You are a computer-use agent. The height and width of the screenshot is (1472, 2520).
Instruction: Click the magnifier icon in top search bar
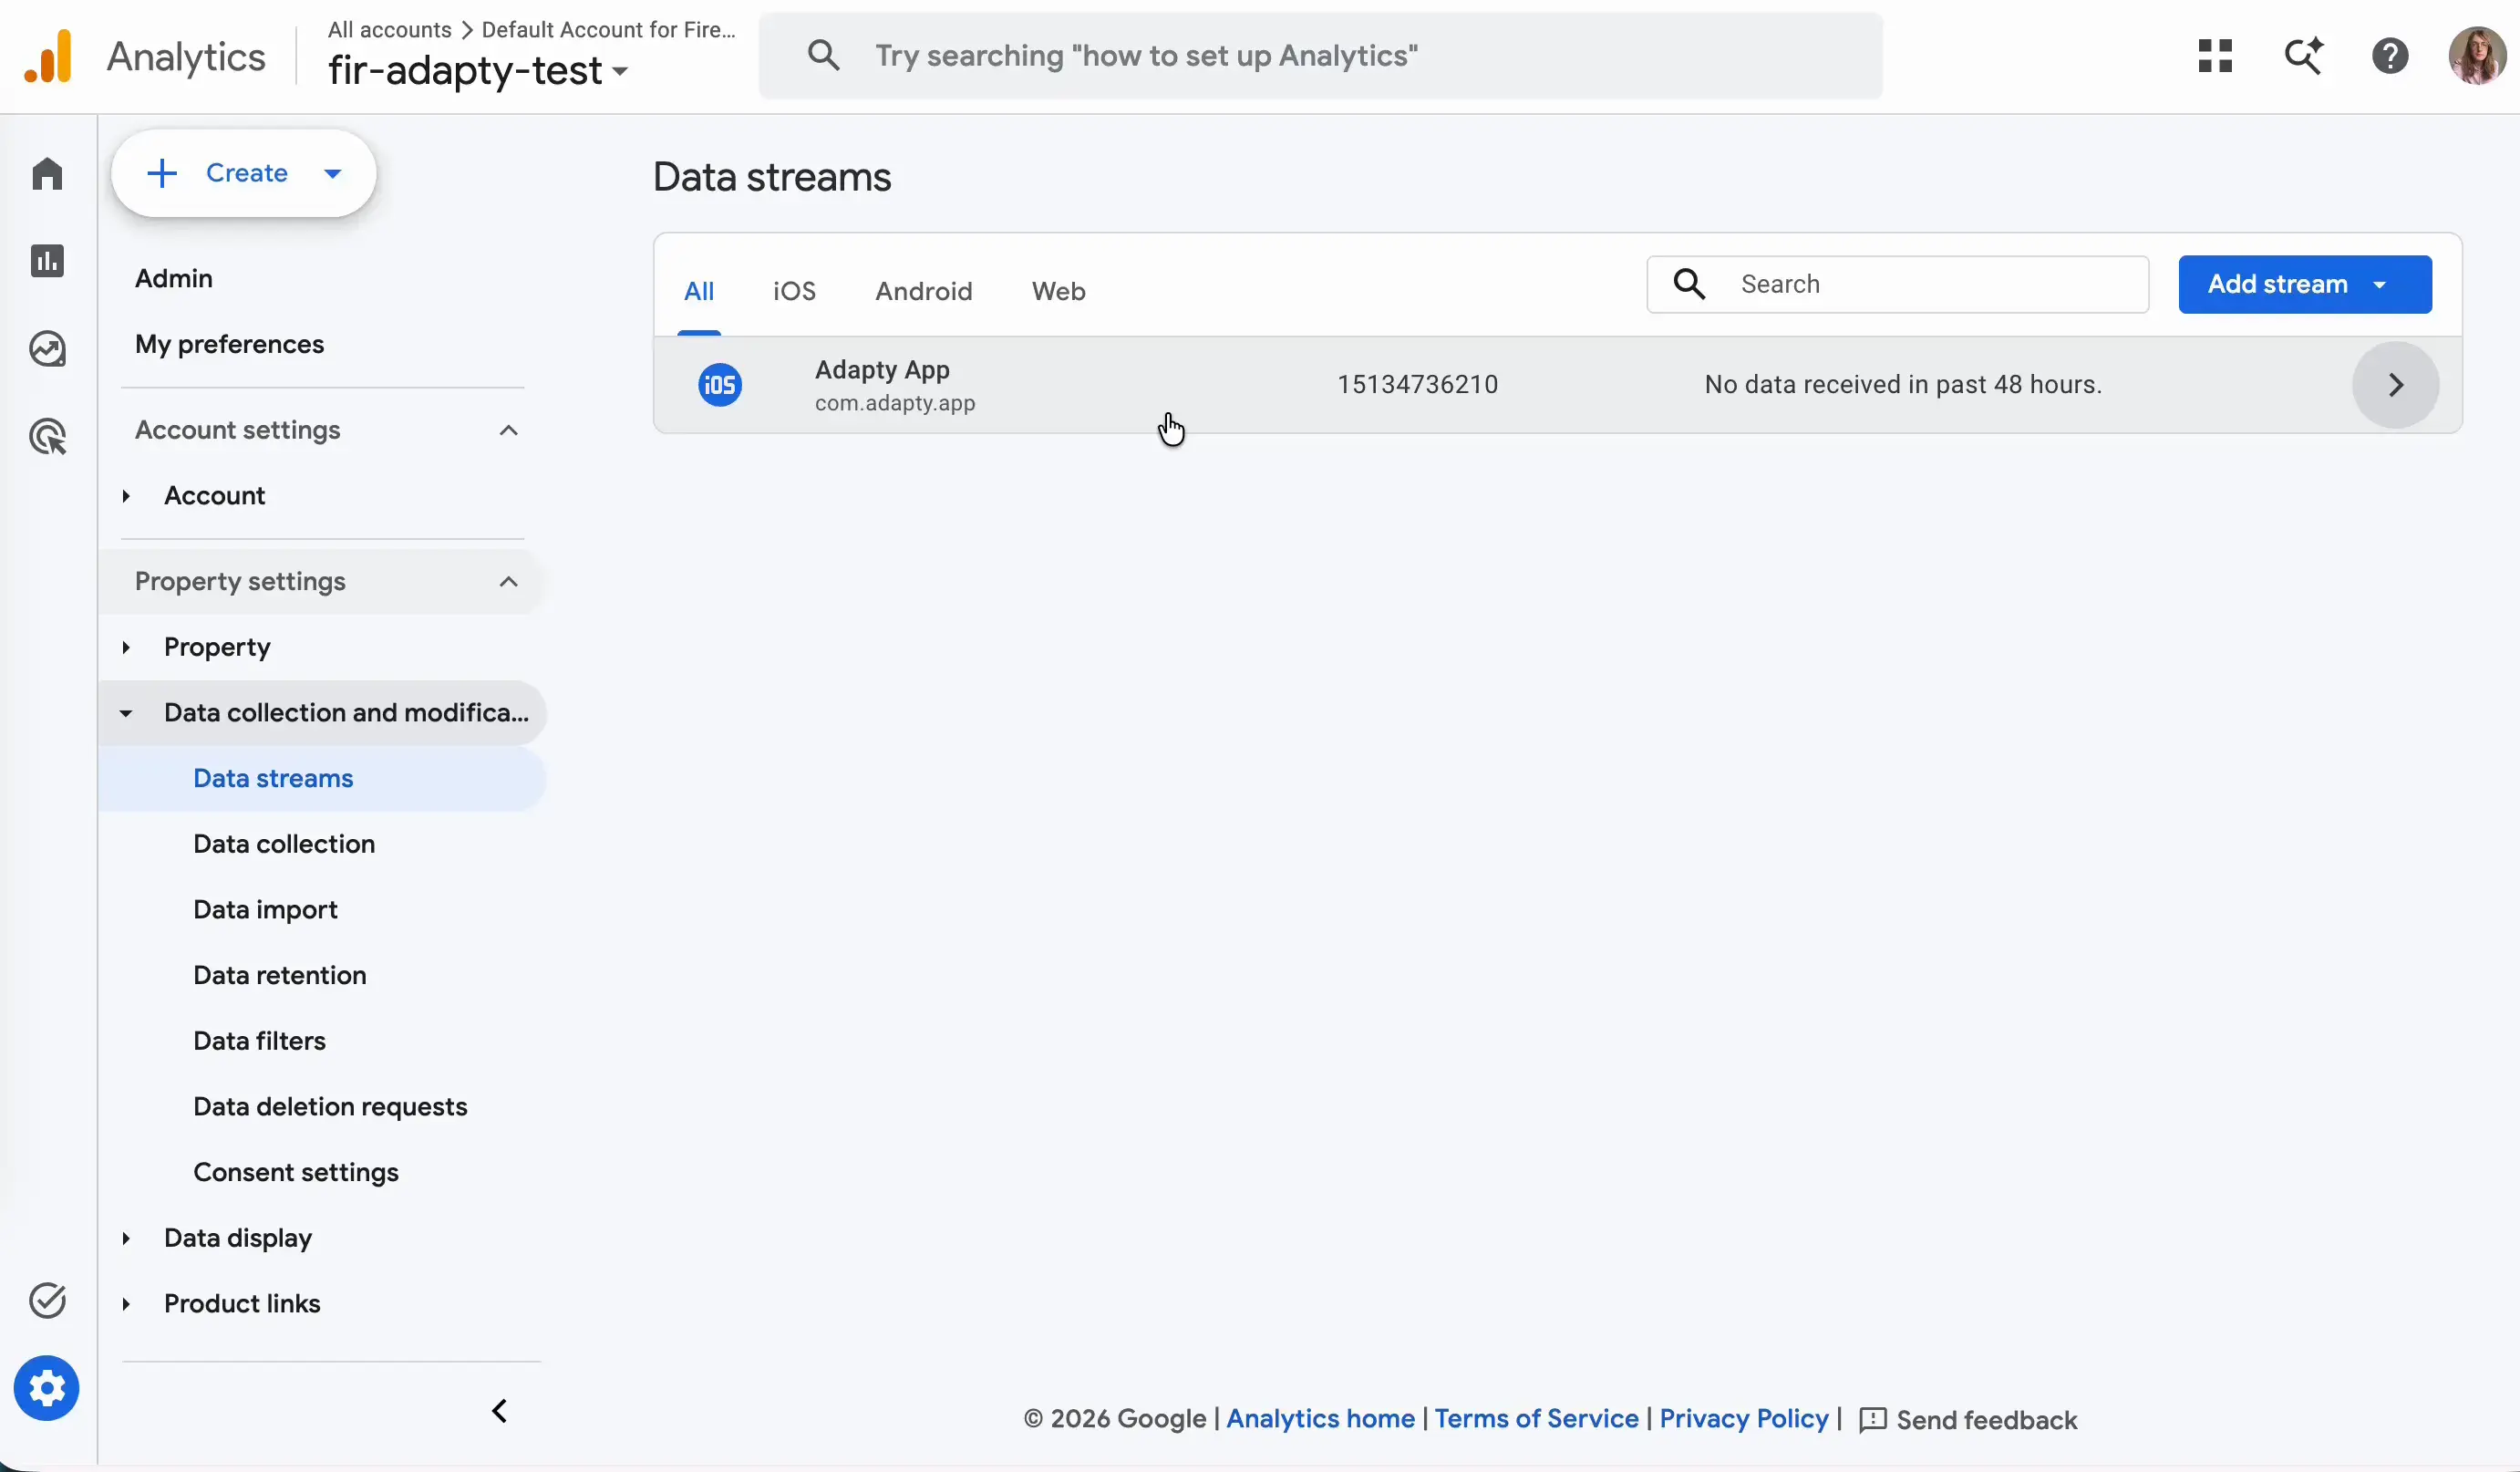pos(823,55)
